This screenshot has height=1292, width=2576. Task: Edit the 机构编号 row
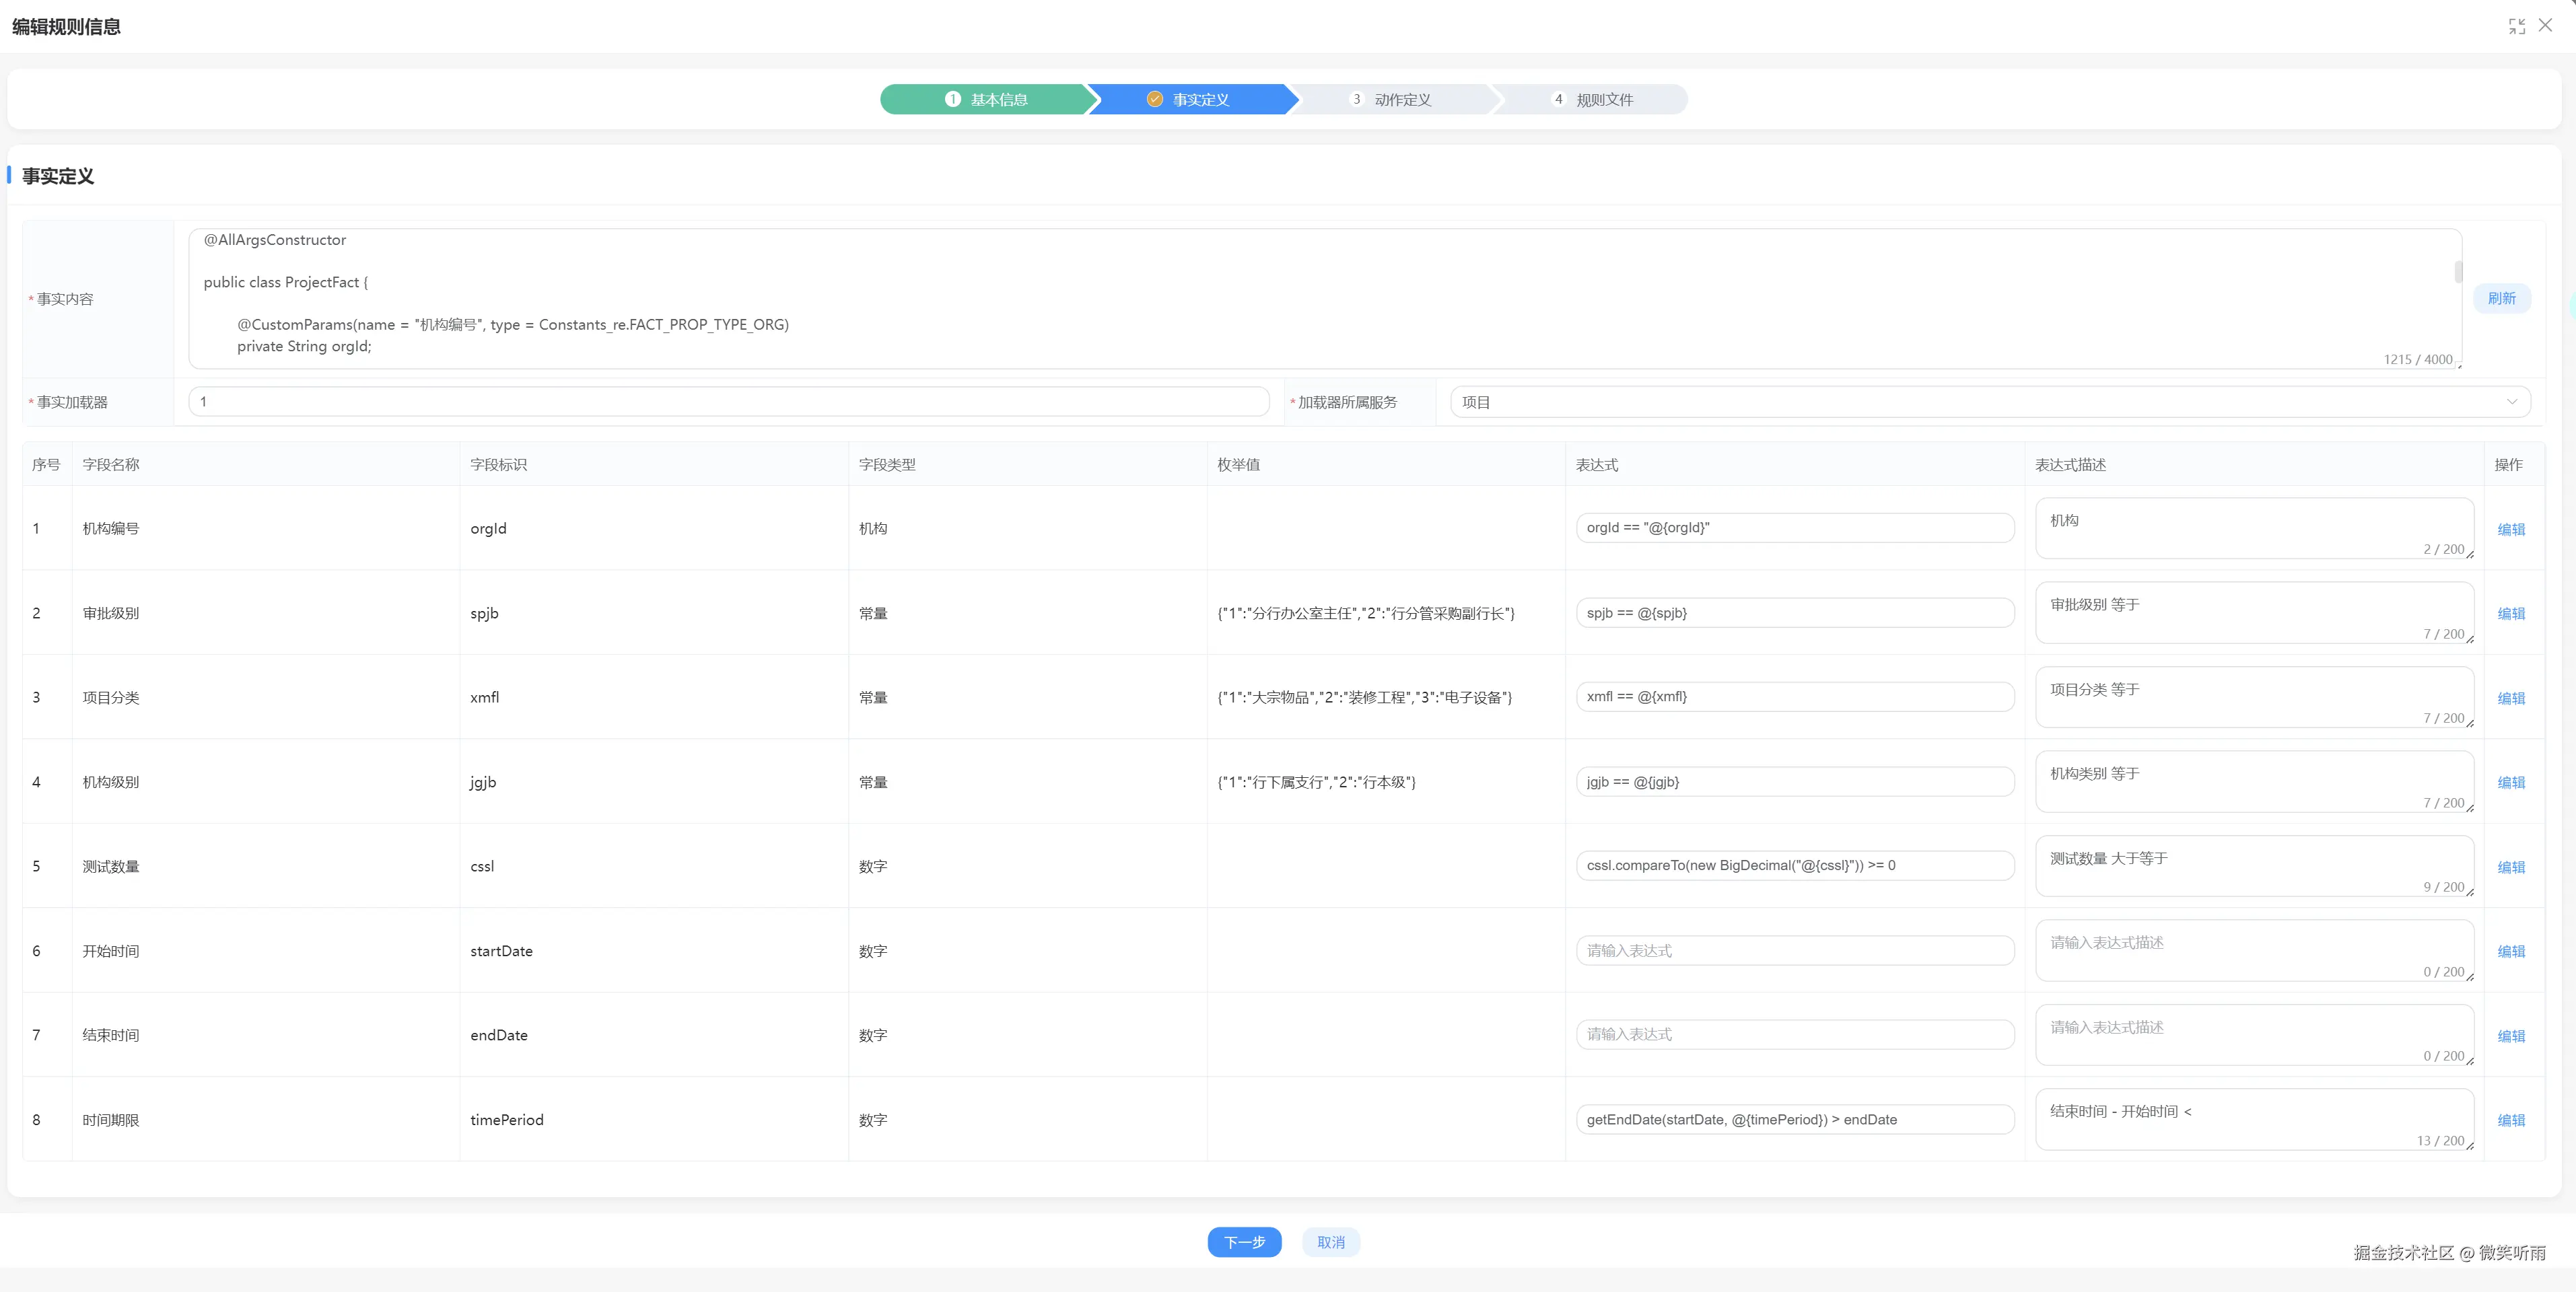click(x=2510, y=529)
